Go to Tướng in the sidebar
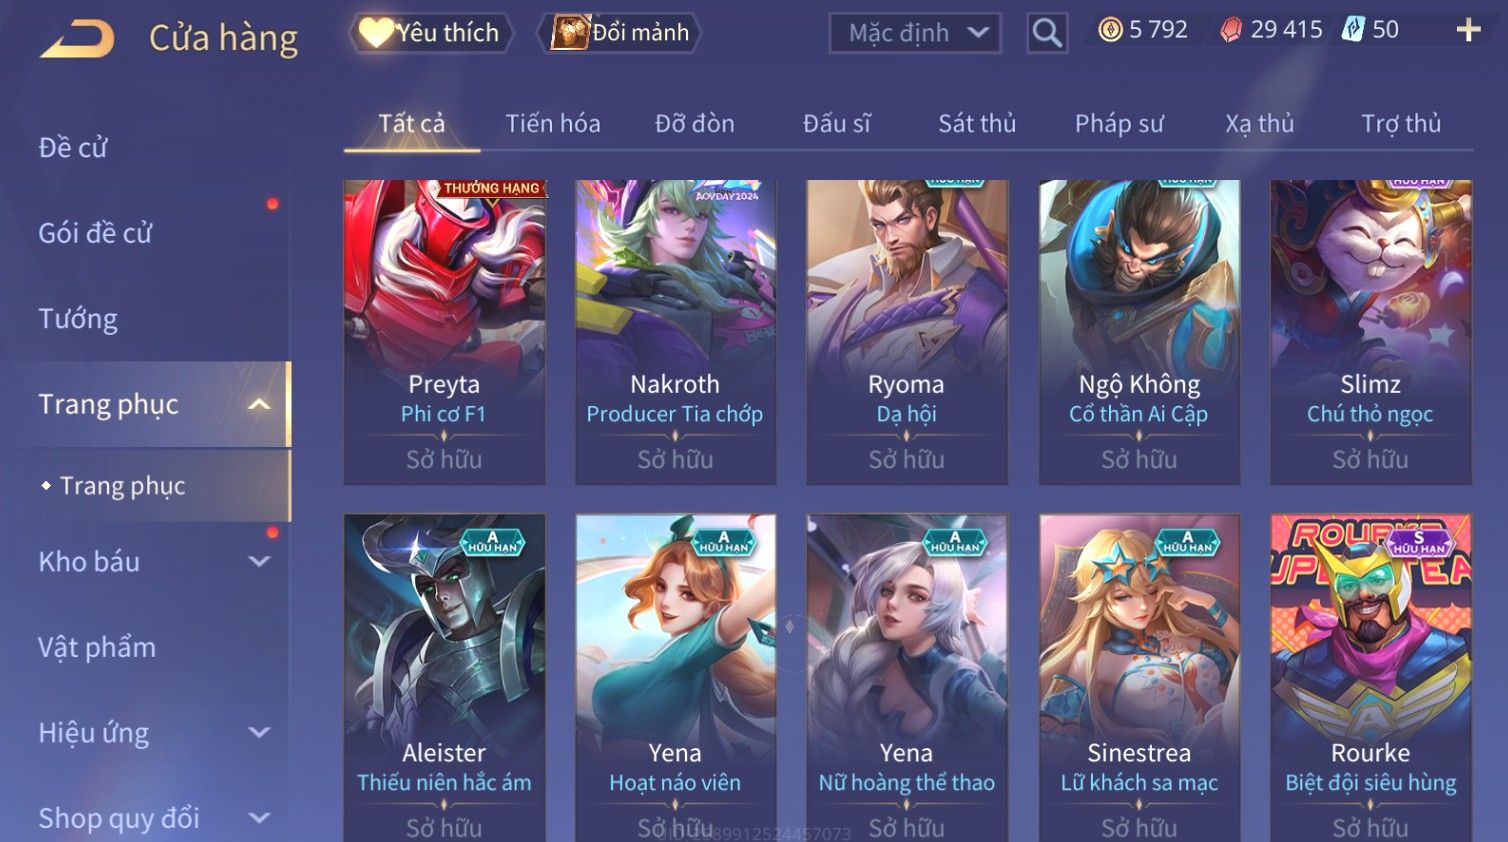 point(78,319)
